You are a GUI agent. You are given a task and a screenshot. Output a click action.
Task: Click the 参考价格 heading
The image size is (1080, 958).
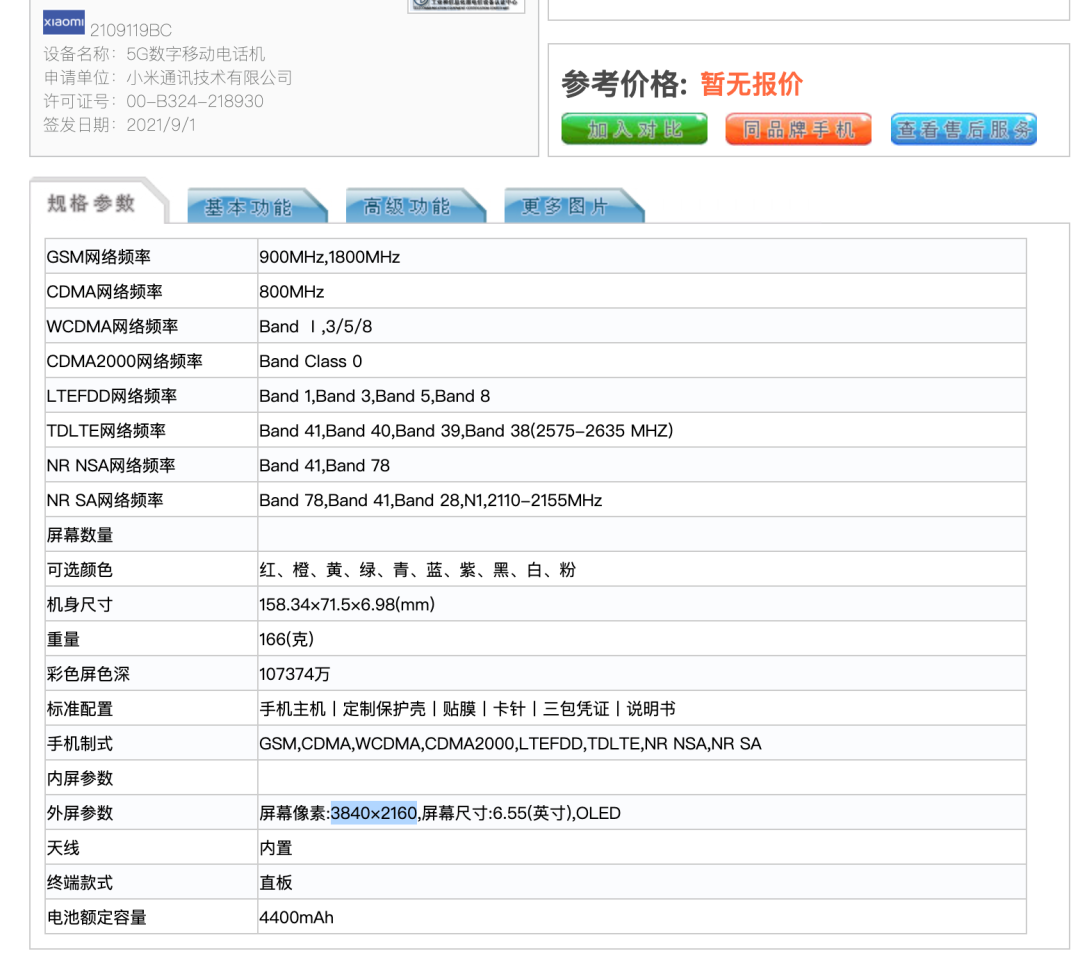[625, 84]
